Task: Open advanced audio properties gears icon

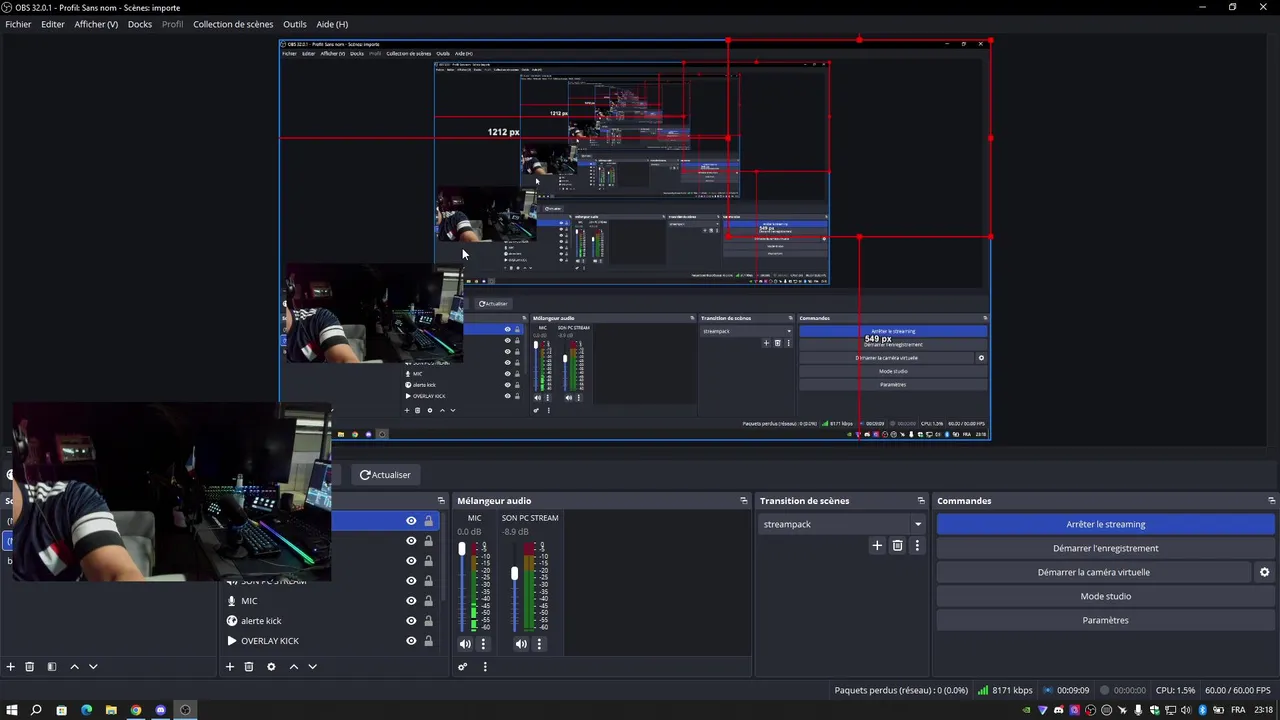Action: pyautogui.click(x=462, y=667)
